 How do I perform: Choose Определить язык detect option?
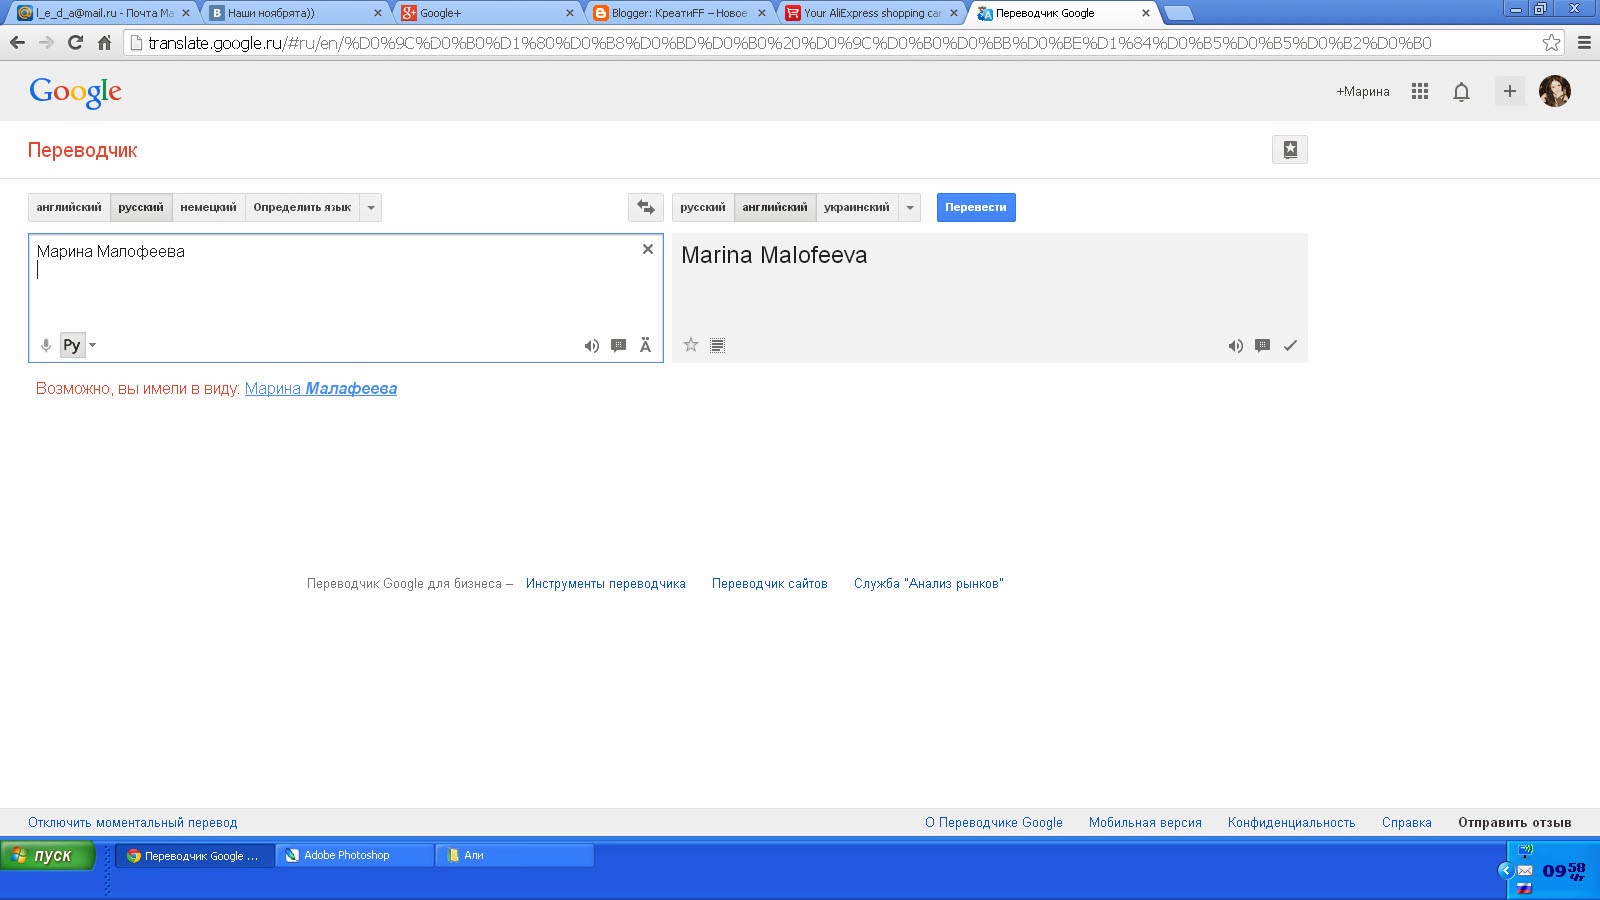point(302,207)
